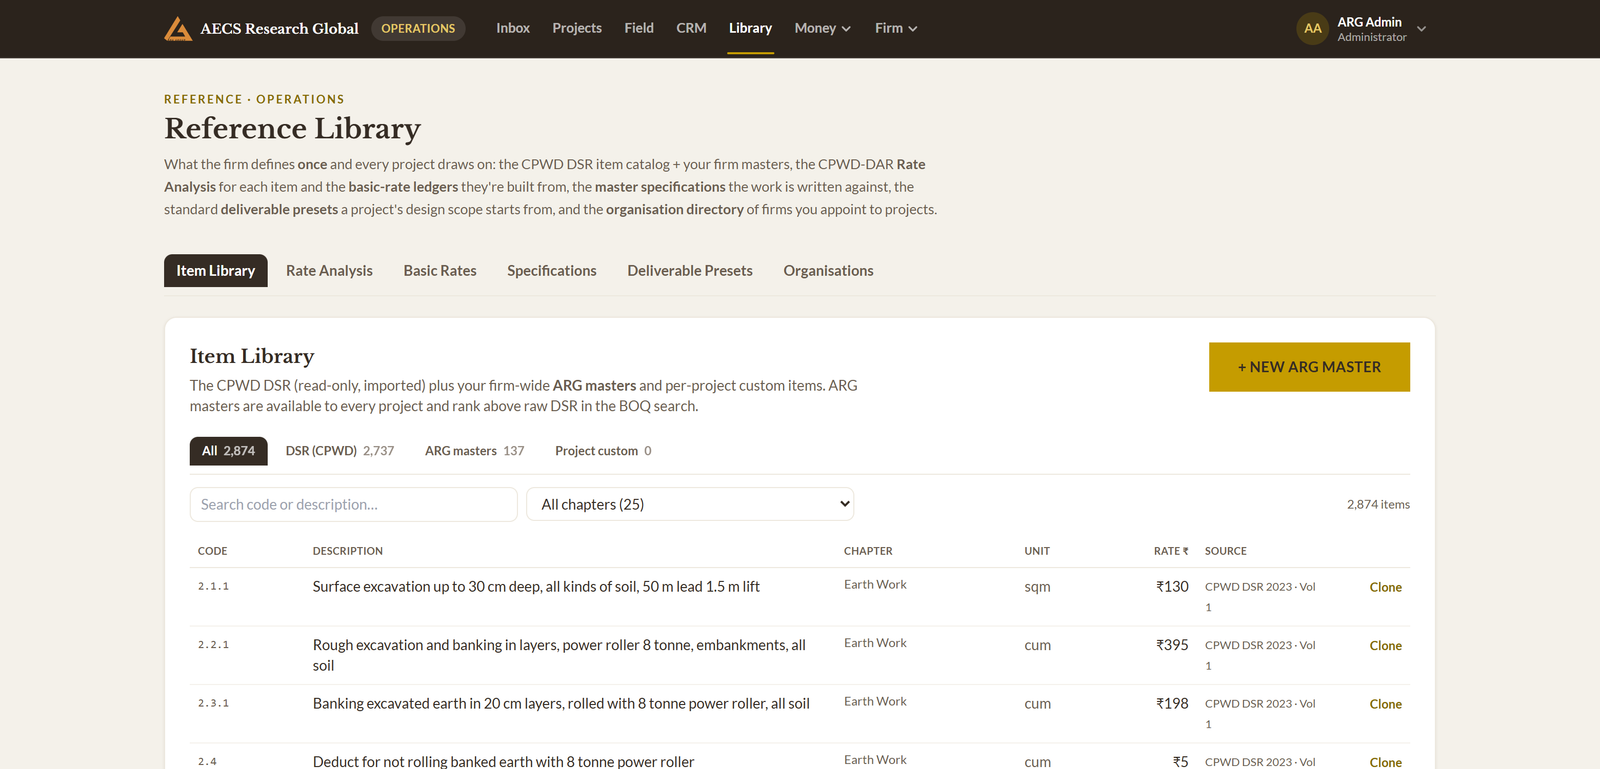Click the ₹198 rate value
The width and height of the screenshot is (1600, 769).
tap(1172, 704)
